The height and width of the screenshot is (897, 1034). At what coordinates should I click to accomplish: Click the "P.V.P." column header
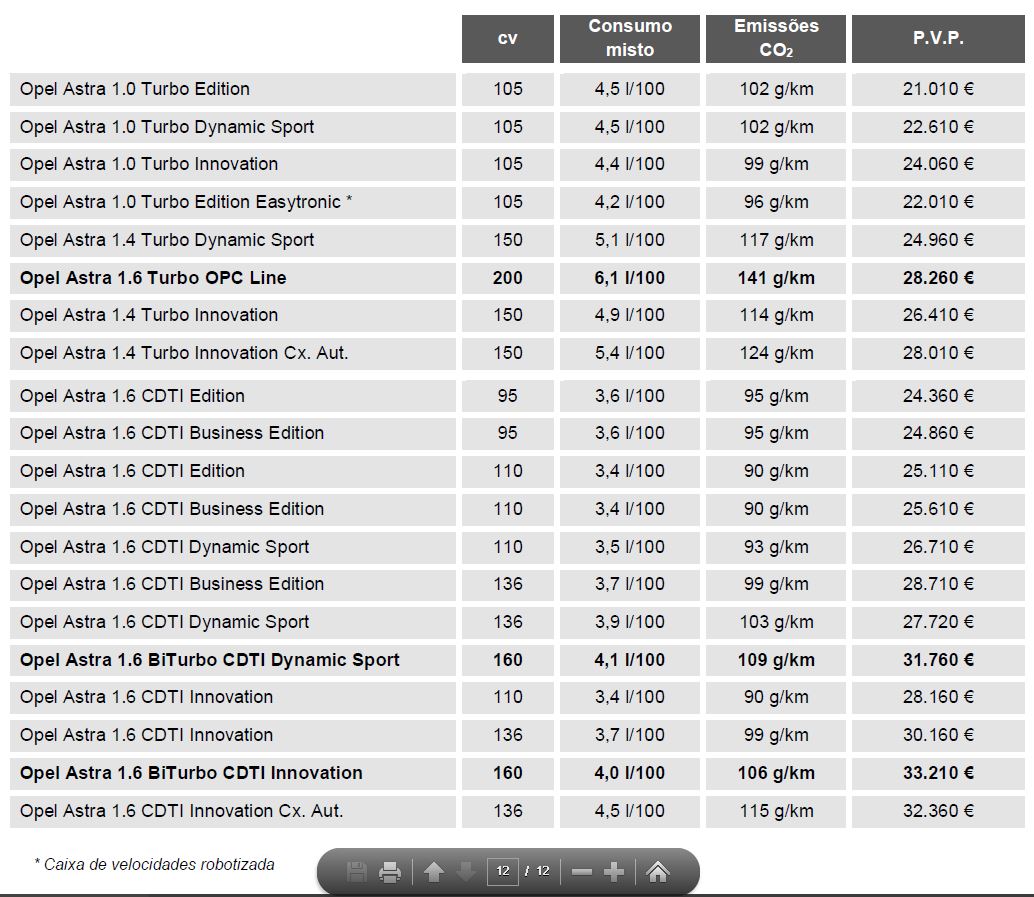pyautogui.click(x=938, y=39)
